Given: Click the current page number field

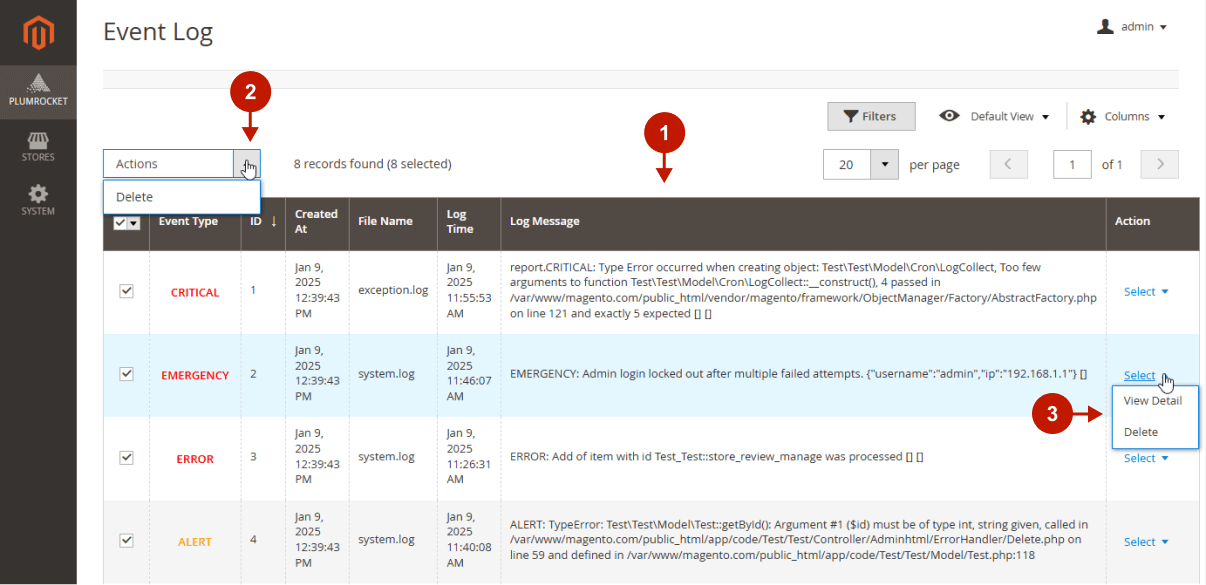Looking at the screenshot, I should 1072,165.
